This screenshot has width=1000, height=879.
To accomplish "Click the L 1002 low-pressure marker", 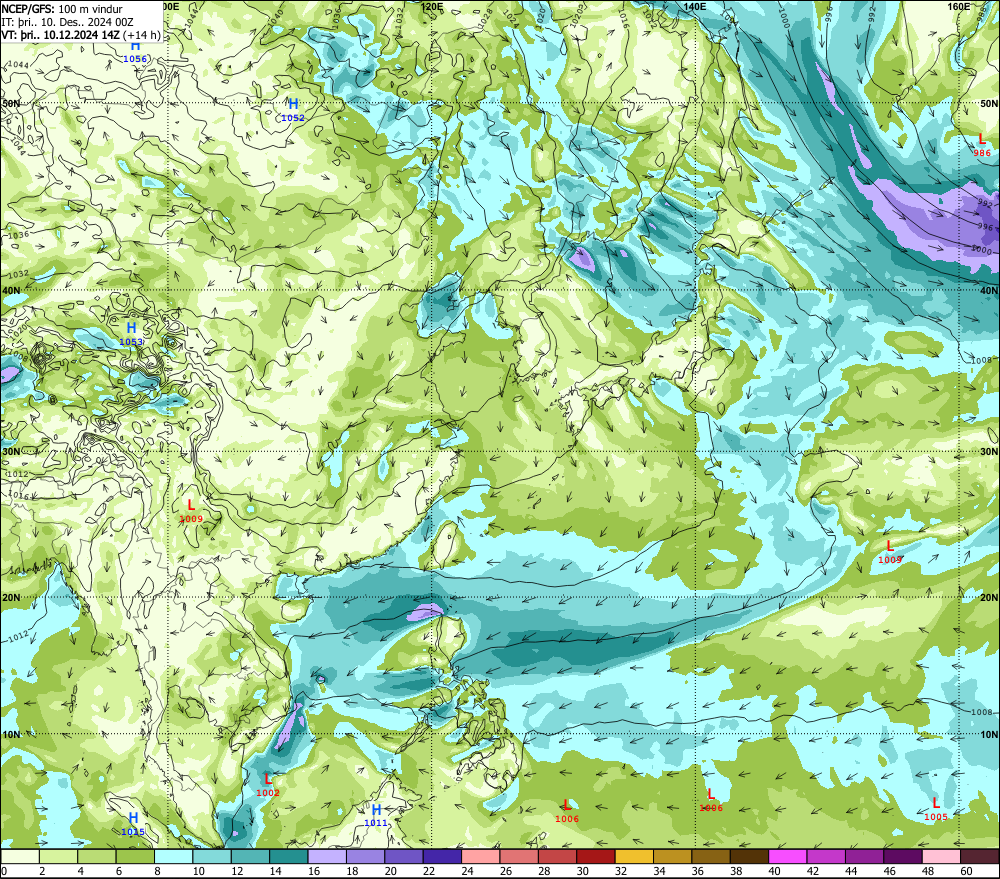I will coord(268,785).
